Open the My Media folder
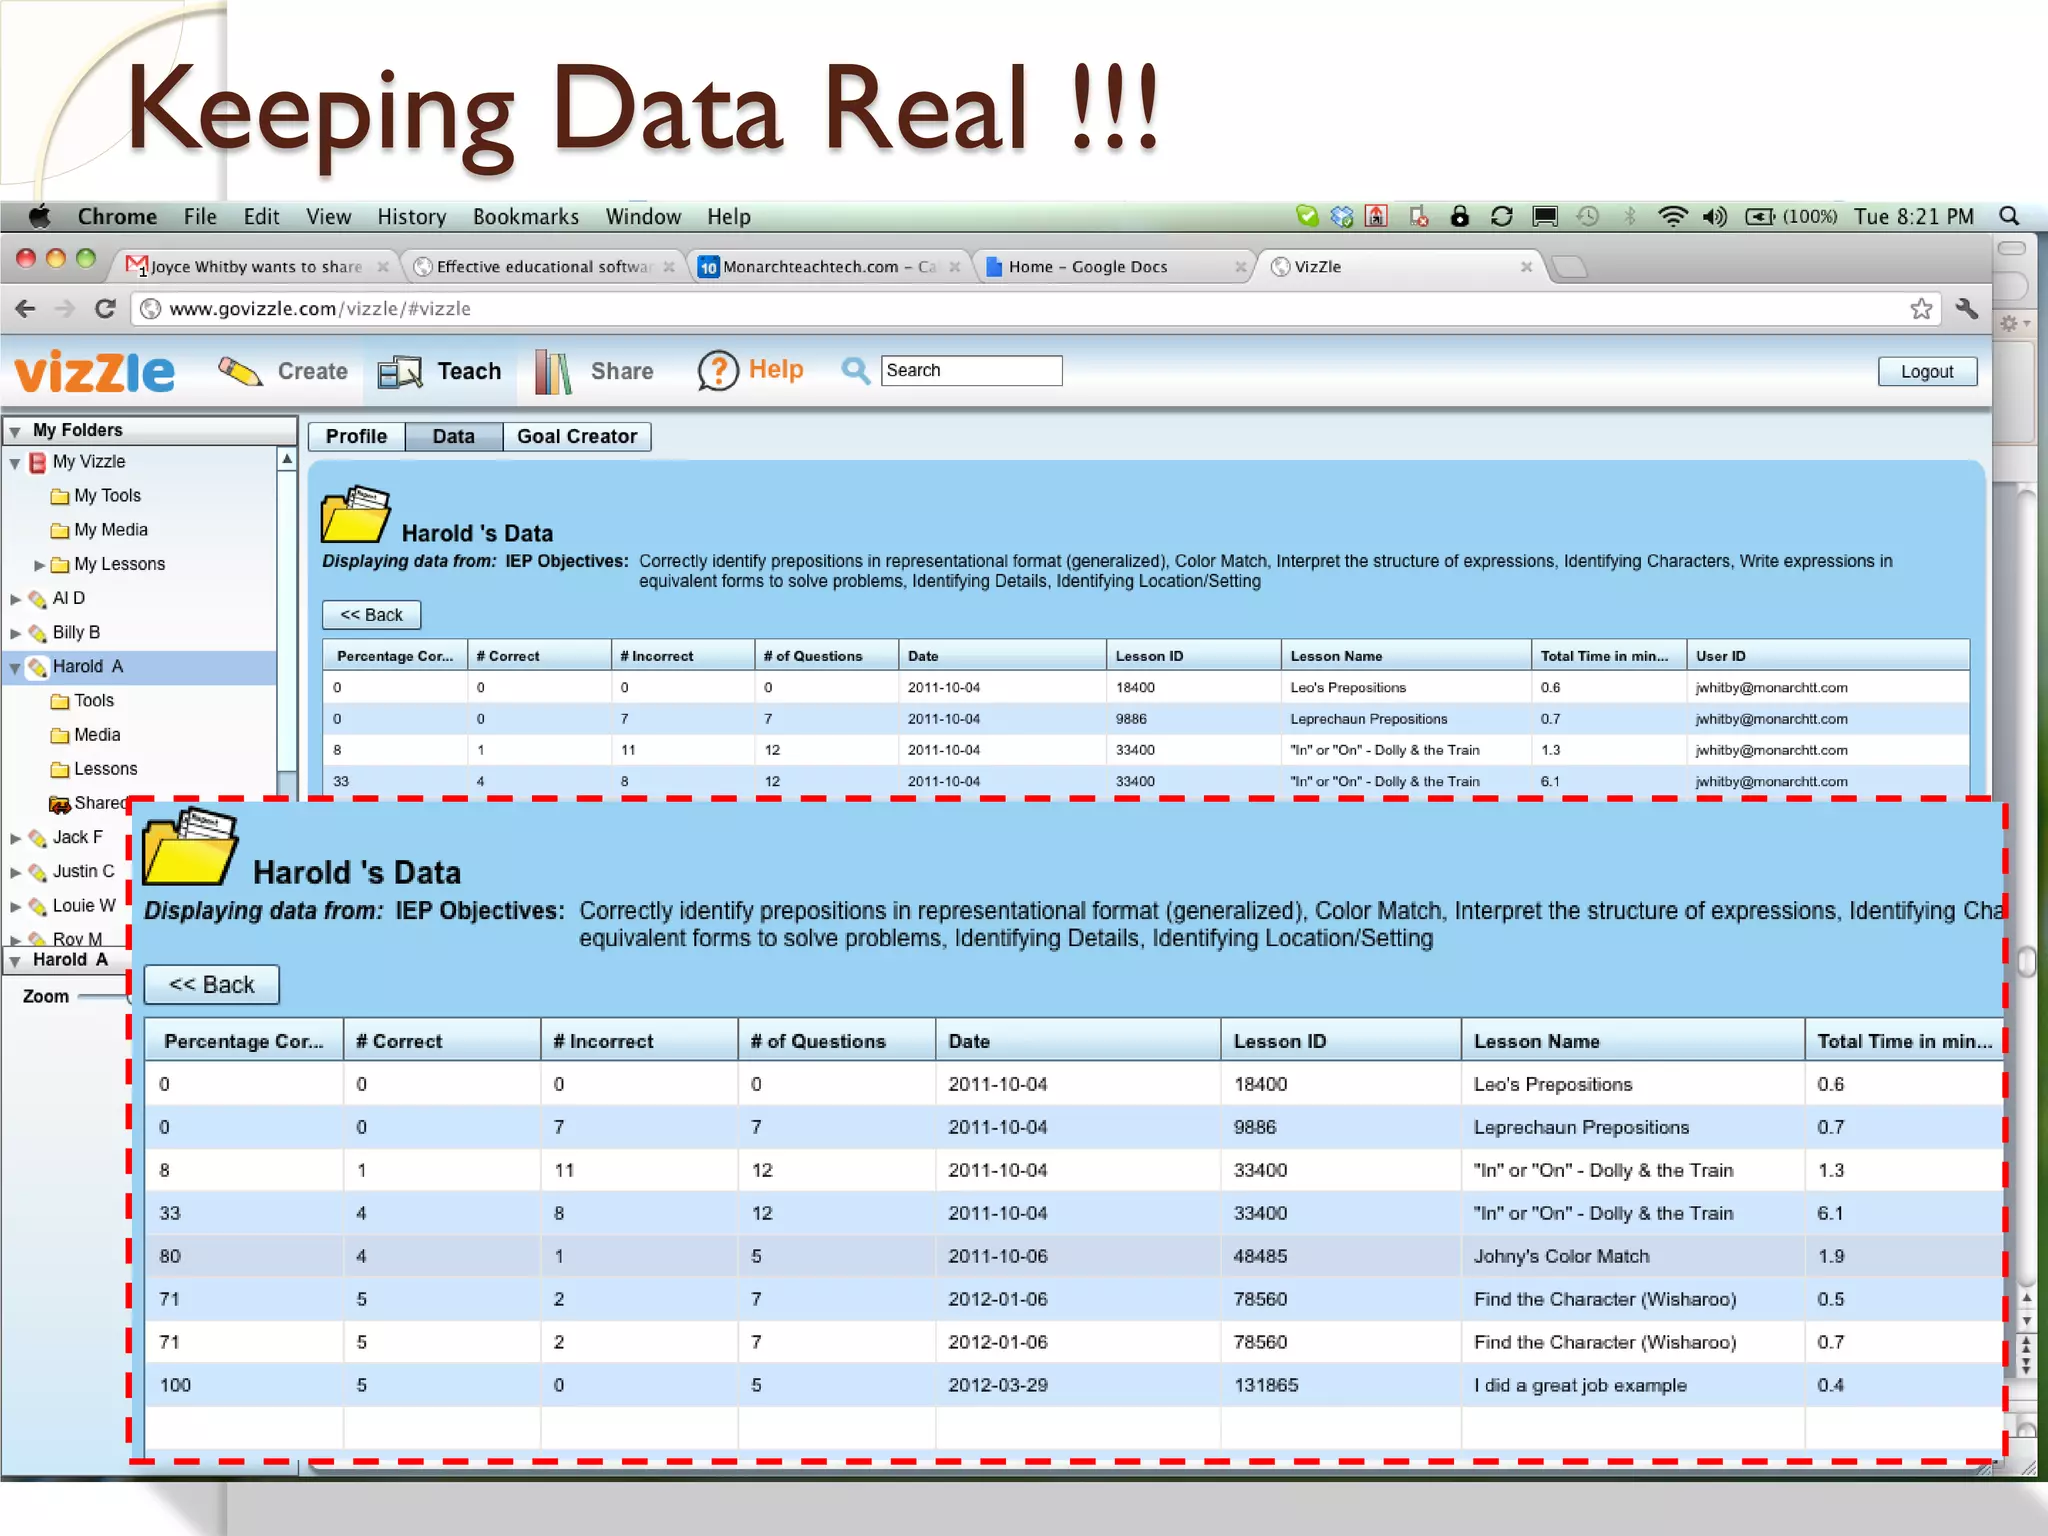Viewport: 2048px width, 1536px height. (99, 530)
